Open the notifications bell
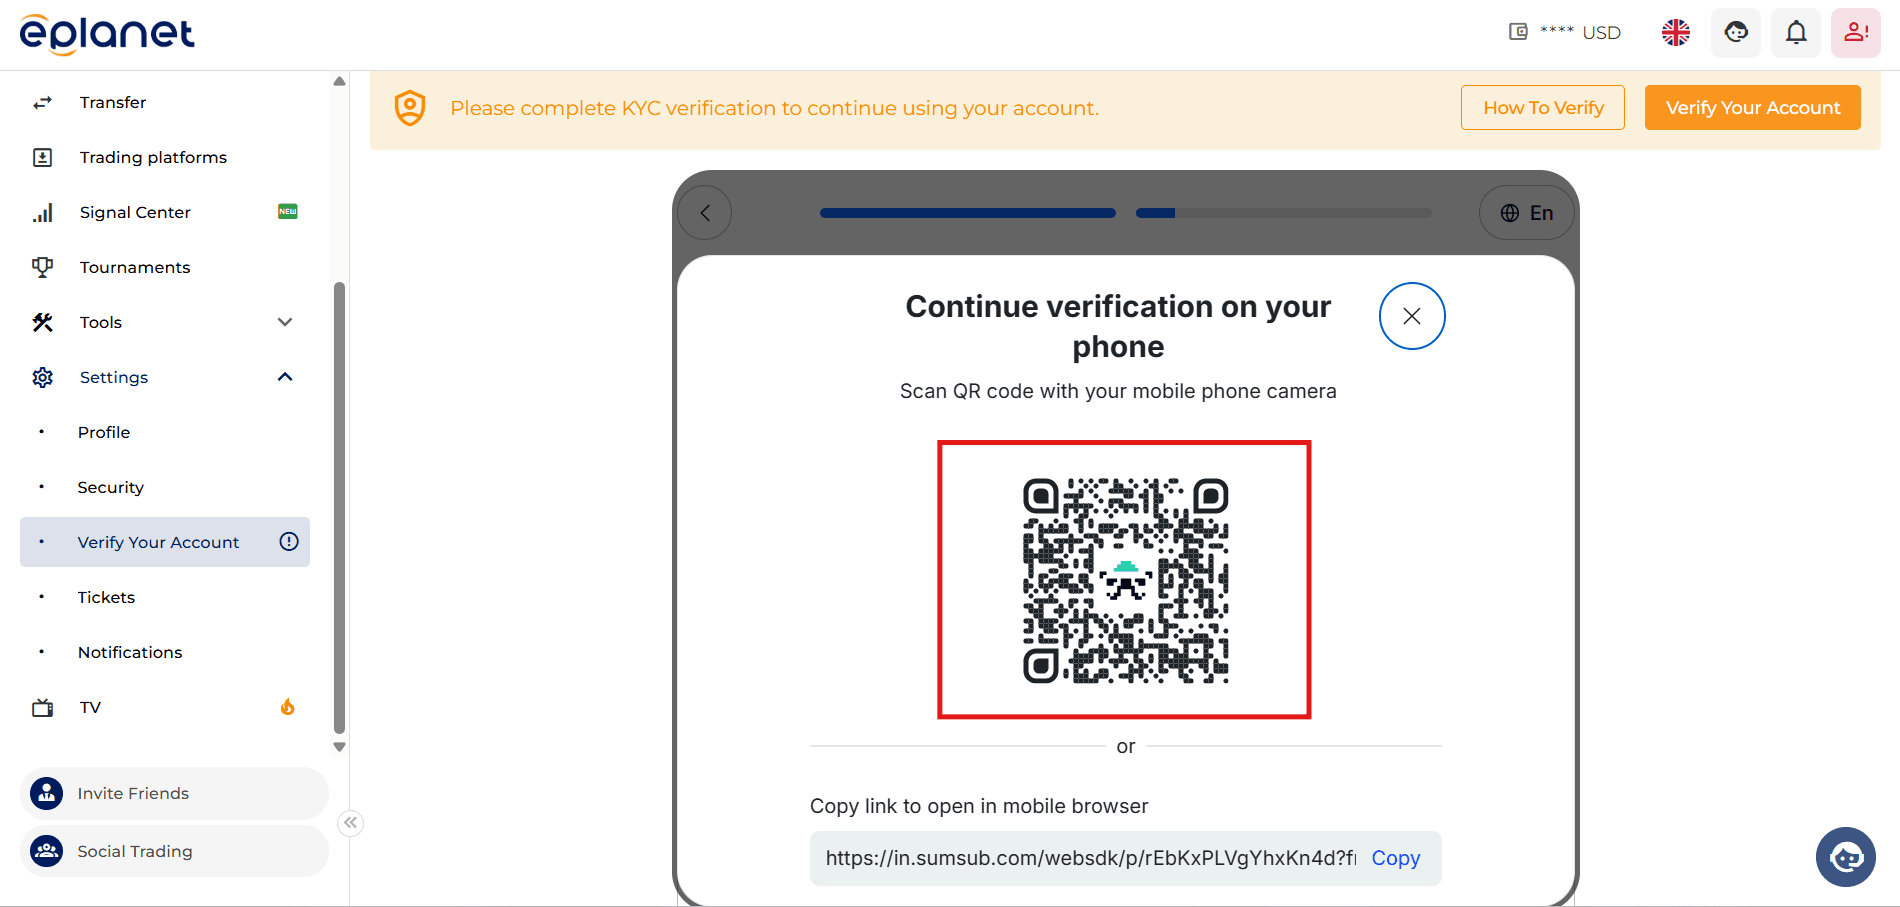1900x907 pixels. click(x=1795, y=32)
